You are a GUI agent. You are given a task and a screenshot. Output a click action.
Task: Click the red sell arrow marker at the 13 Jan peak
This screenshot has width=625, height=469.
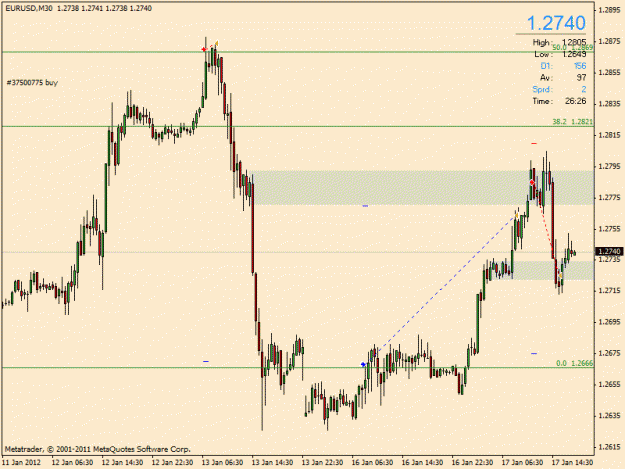click(x=204, y=49)
